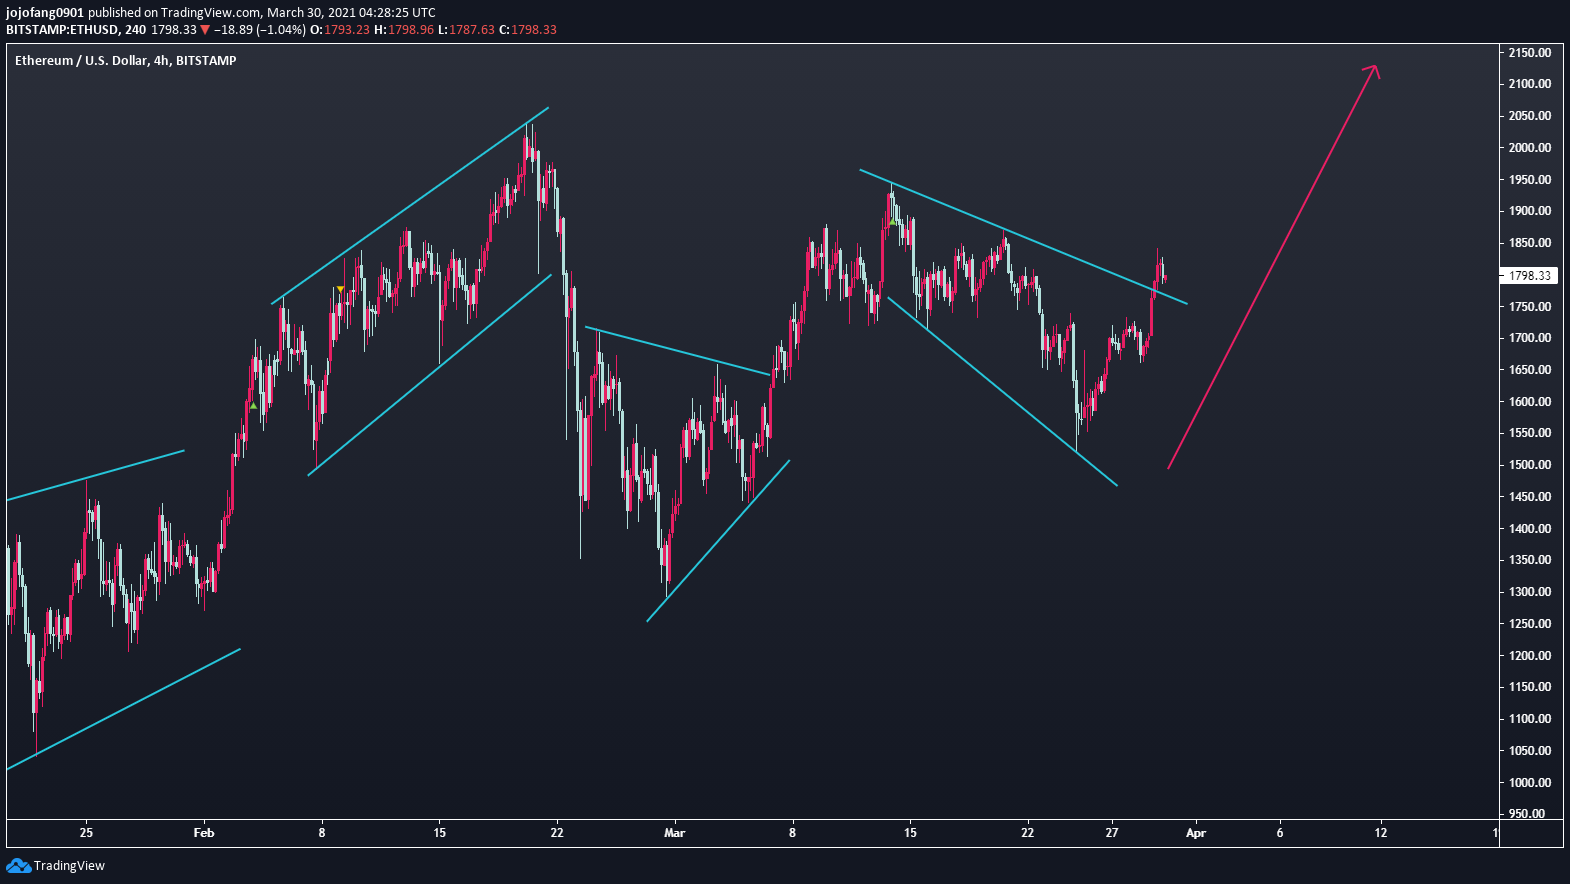This screenshot has height=884, width=1570.
Task: Click the 25 date label on time axis
Action: pyautogui.click(x=86, y=833)
